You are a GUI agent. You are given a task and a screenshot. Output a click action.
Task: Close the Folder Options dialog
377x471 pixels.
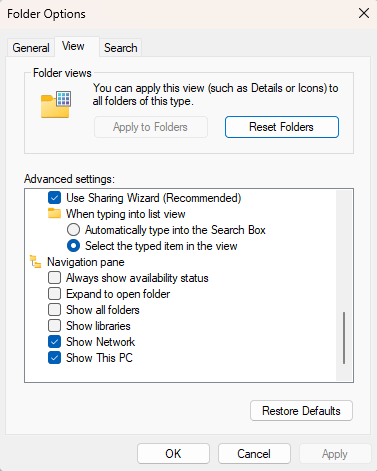pyautogui.click(x=364, y=13)
